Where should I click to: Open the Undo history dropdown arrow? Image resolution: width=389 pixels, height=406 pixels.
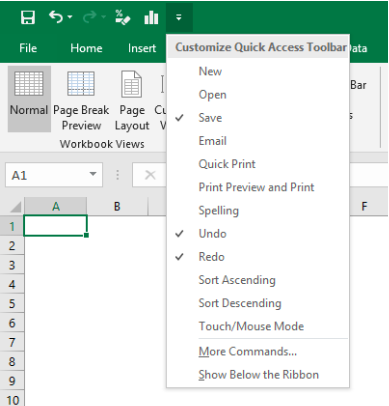70,17
